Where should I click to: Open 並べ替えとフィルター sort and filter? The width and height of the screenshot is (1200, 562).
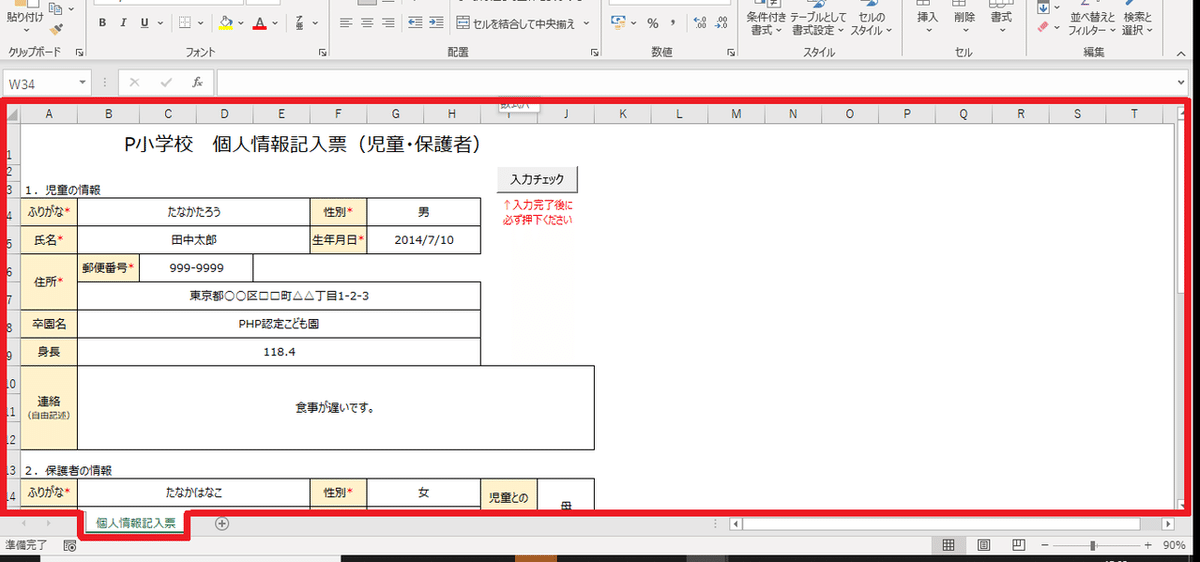[x=1090, y=20]
